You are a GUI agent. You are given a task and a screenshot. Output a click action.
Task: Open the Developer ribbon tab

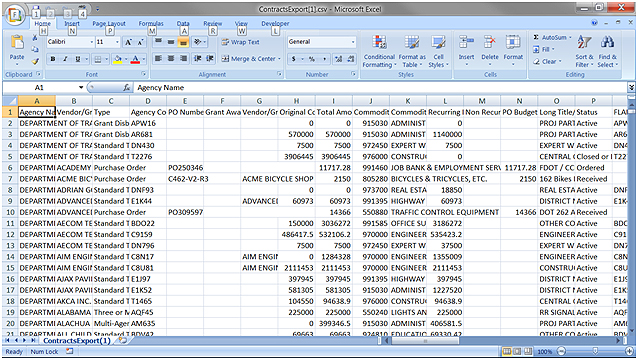(275, 24)
